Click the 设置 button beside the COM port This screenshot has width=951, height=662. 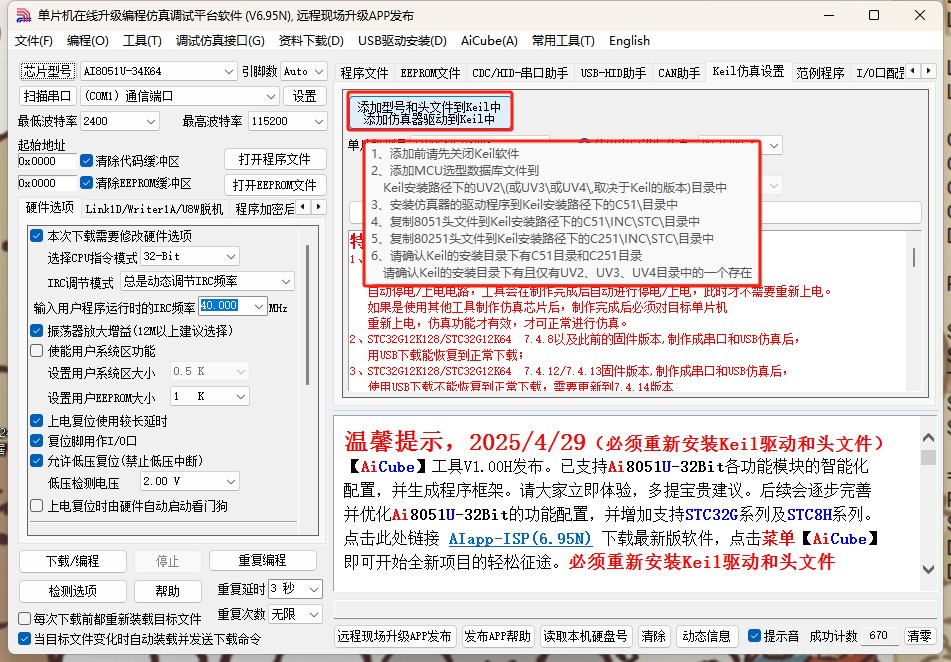(x=304, y=96)
